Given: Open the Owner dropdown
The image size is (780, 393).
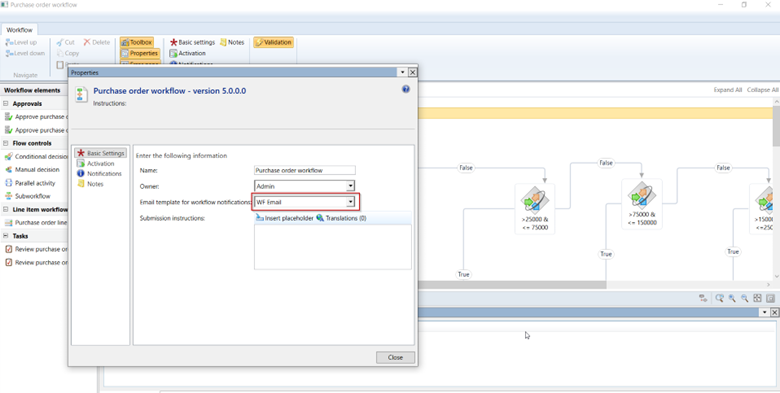Looking at the screenshot, I should (350, 186).
